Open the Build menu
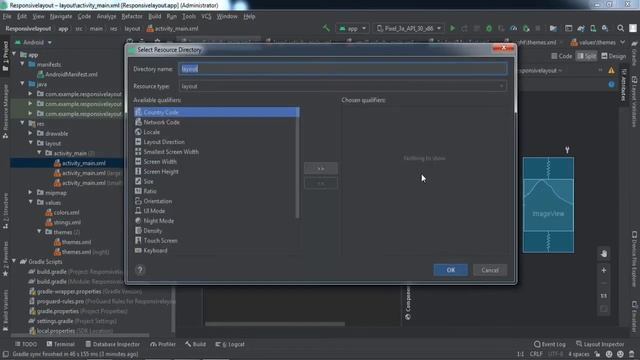The height and width of the screenshot is (360, 640). point(155,16)
